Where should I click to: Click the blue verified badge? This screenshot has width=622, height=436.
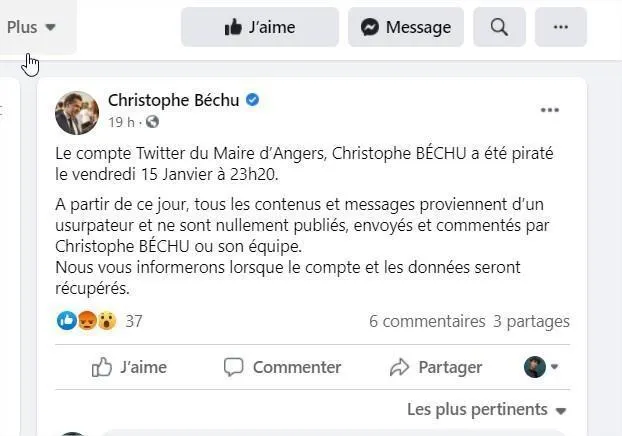(253, 100)
